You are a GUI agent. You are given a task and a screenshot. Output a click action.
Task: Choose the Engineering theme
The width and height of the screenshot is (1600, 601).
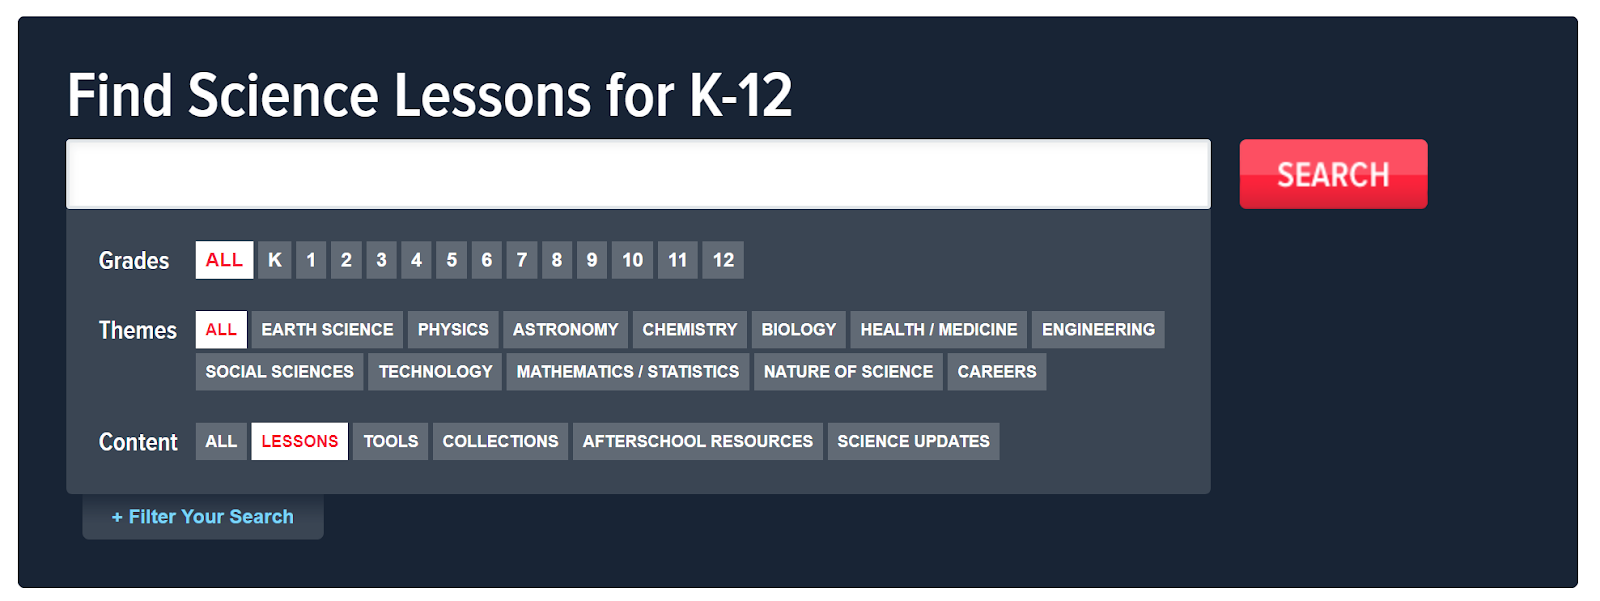(x=1098, y=330)
